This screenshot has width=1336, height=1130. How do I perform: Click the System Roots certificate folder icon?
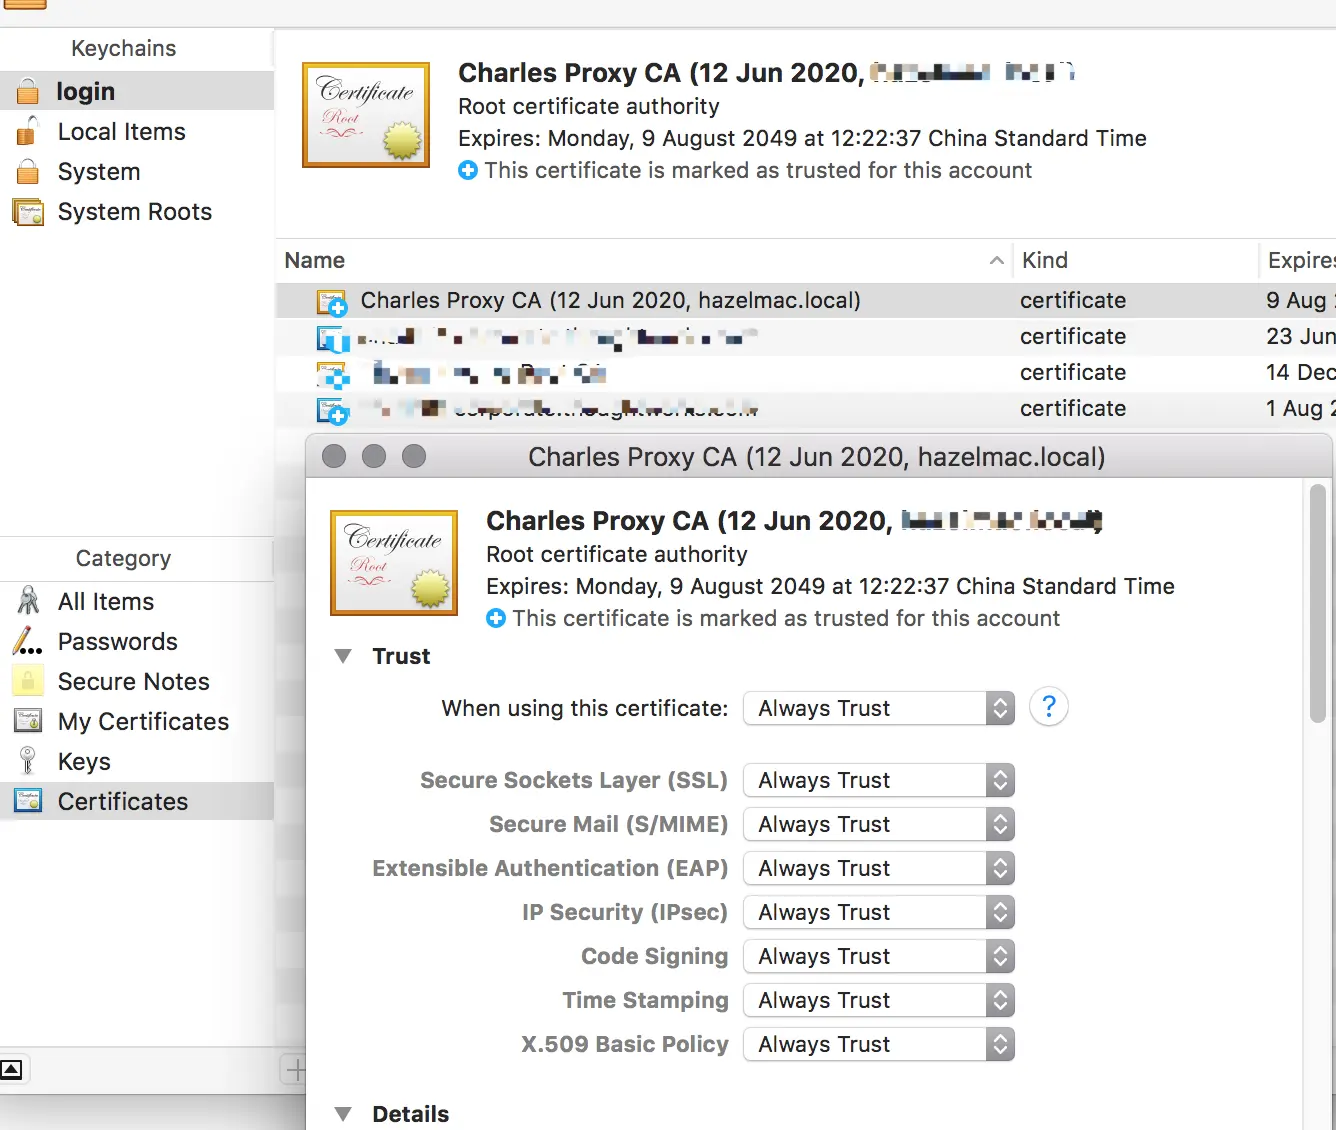pos(28,212)
